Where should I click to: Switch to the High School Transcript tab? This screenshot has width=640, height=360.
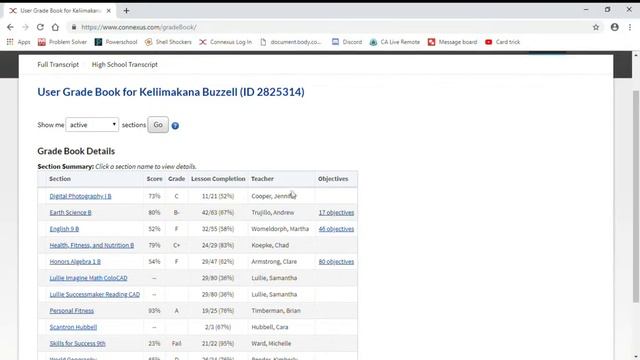(x=124, y=64)
